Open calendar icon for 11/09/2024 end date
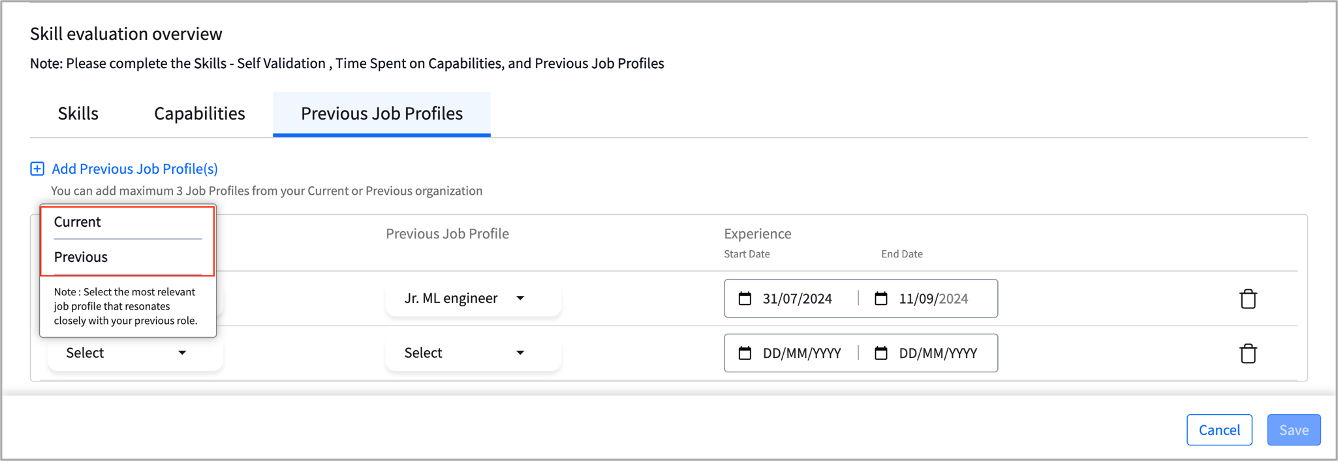This screenshot has width=1338, height=462. (x=881, y=298)
